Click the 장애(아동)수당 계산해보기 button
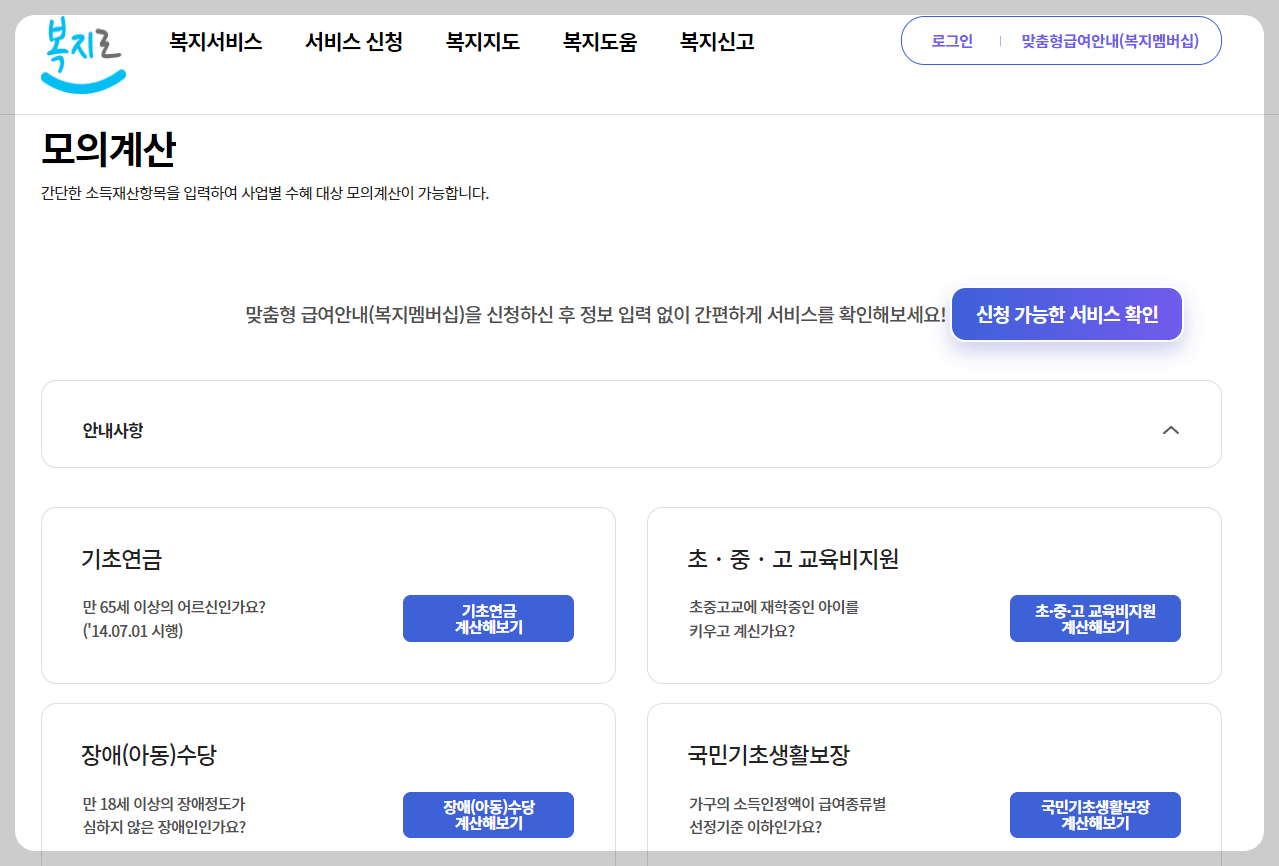 [488, 815]
